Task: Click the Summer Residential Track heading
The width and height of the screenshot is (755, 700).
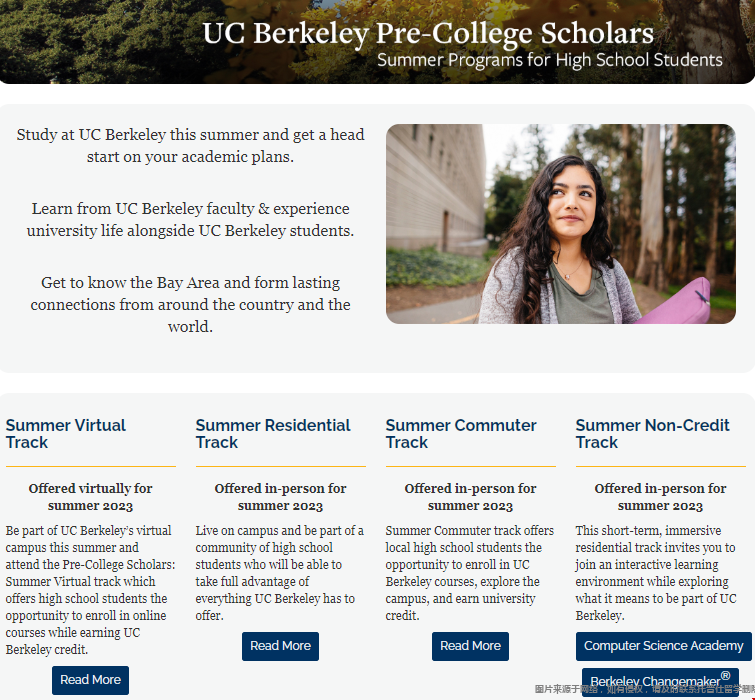Action: (273, 434)
